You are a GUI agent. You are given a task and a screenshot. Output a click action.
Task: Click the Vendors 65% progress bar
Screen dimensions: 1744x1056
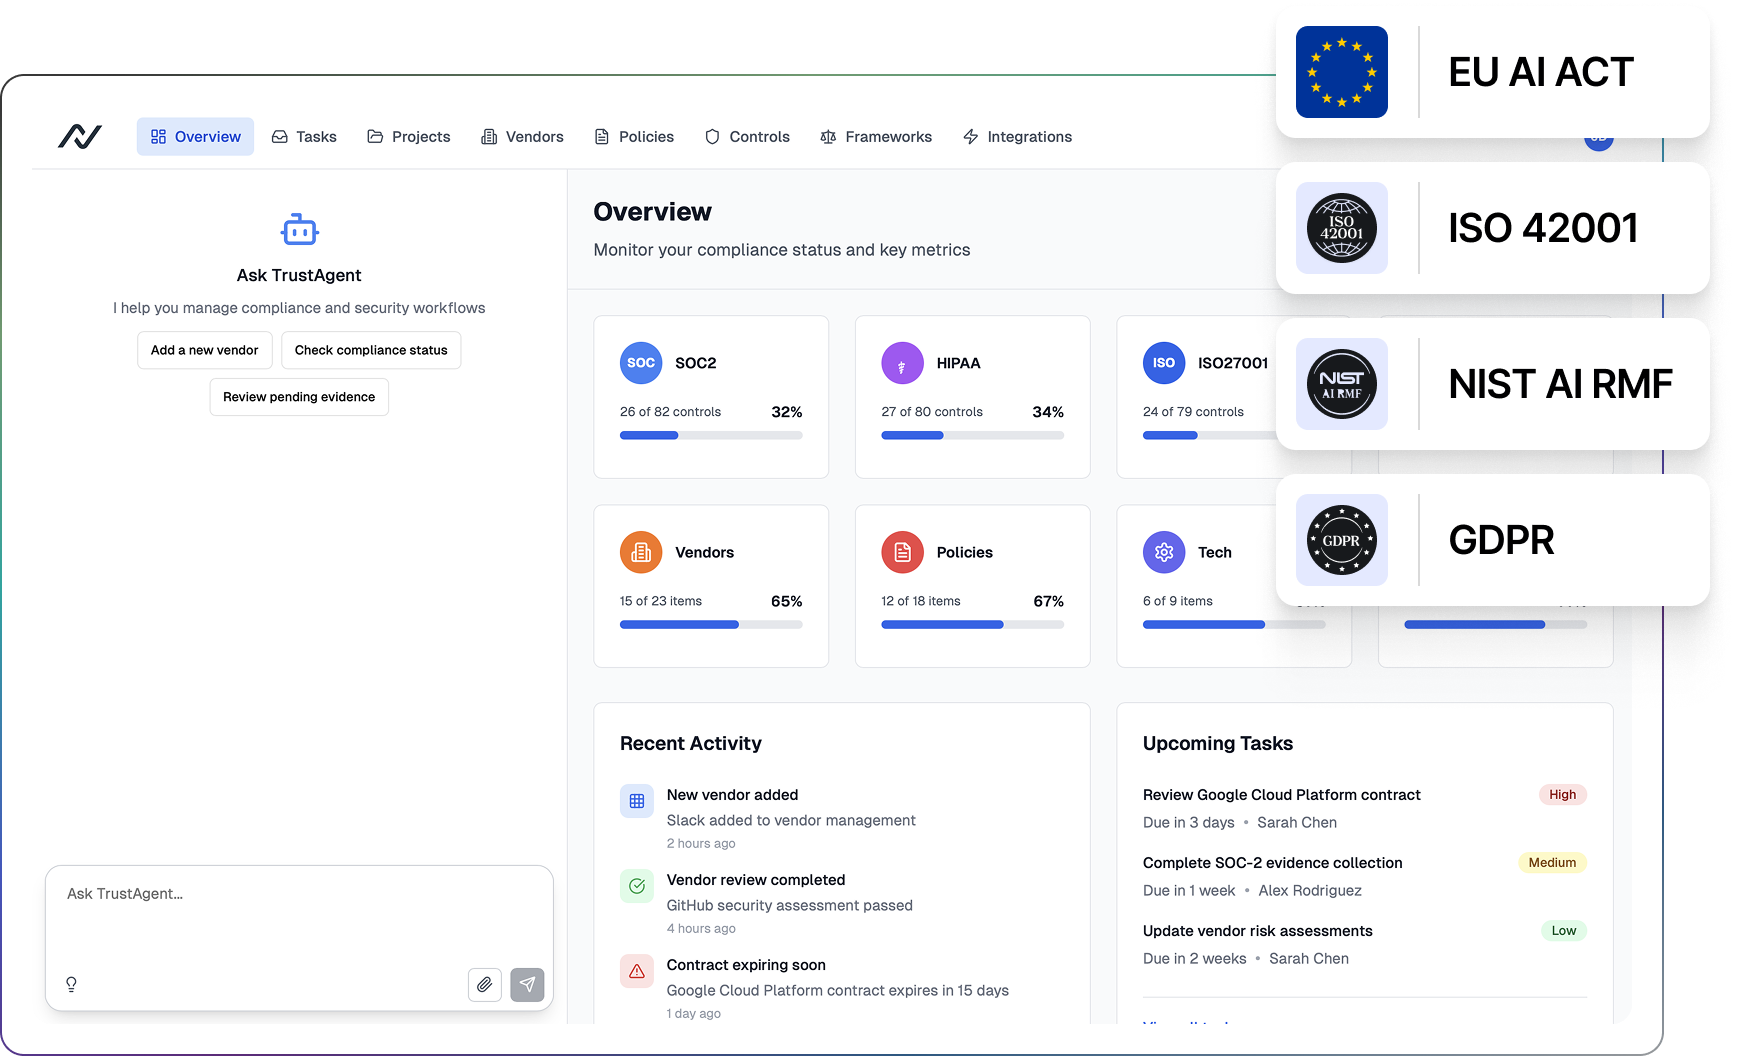711,624
